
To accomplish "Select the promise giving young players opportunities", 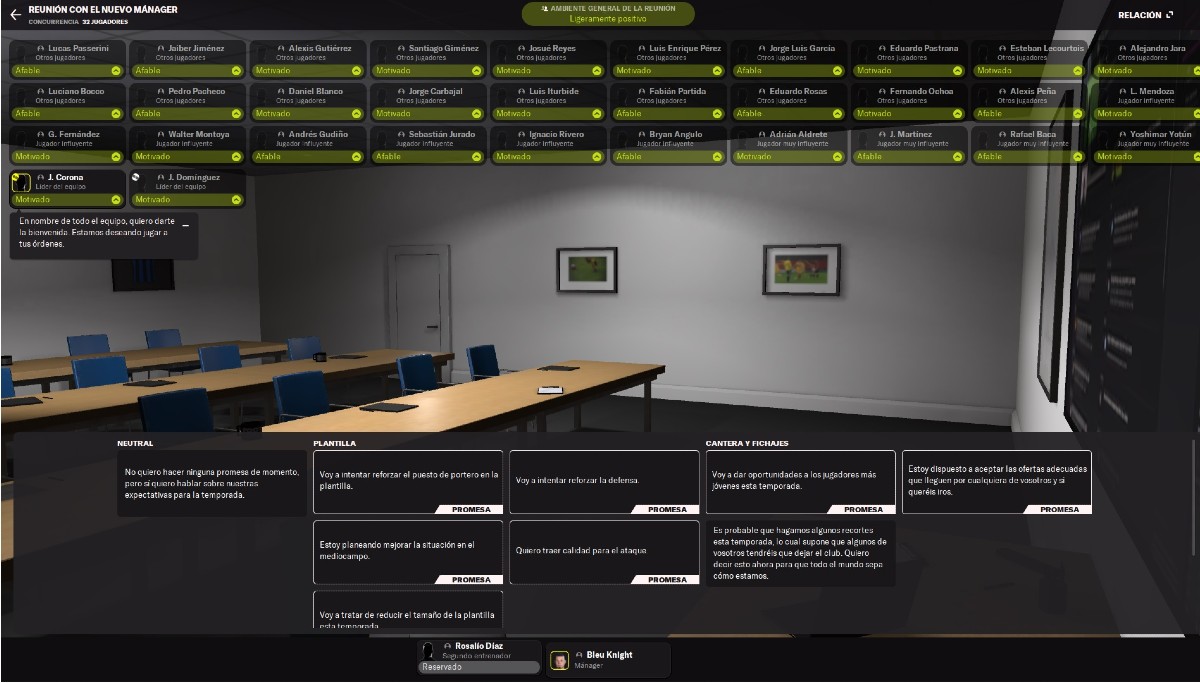I will coord(800,481).
